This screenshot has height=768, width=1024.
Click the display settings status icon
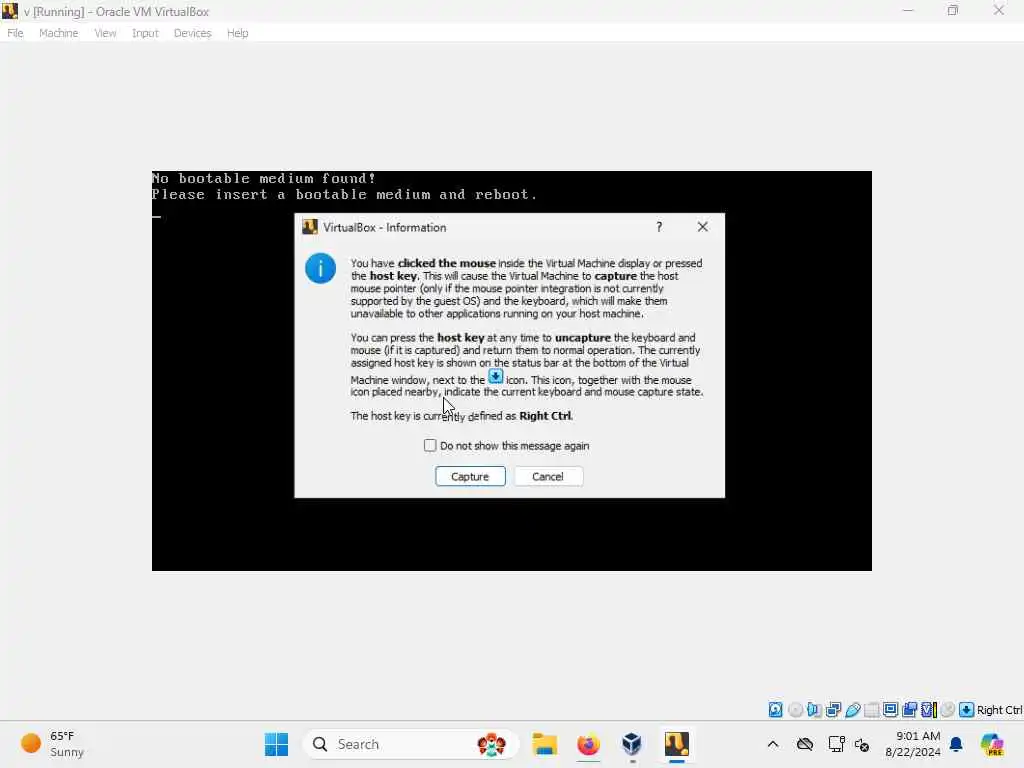tap(891, 709)
